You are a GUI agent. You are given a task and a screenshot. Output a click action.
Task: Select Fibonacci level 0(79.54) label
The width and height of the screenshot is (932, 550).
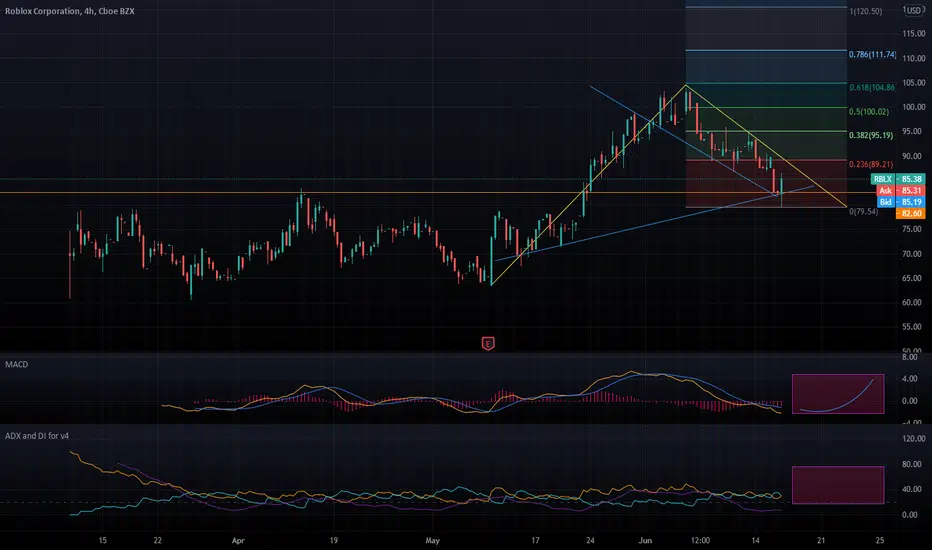tap(863, 212)
